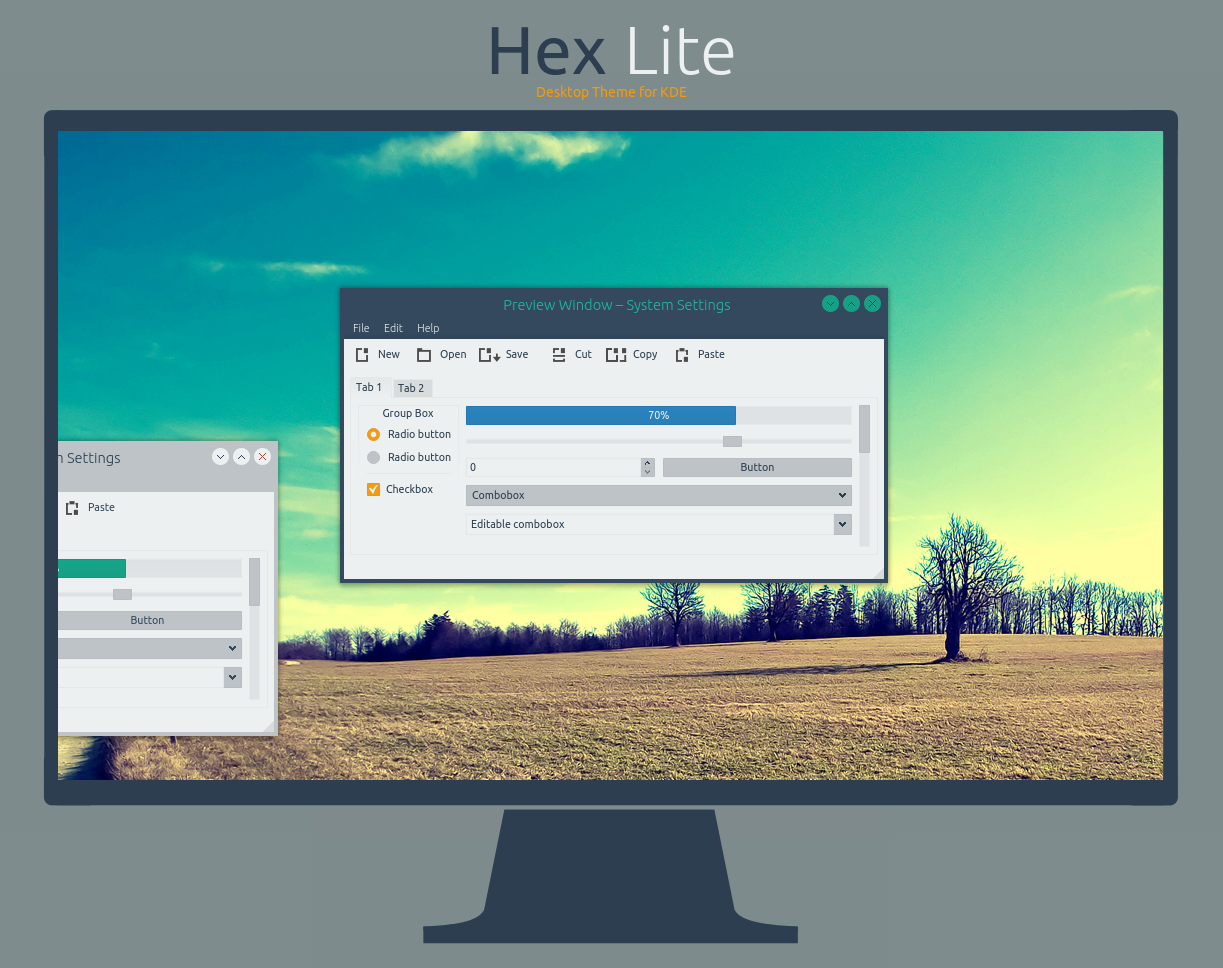
Task: Click Paste icon in the dark-titled Preview Window
Action: pos(682,355)
